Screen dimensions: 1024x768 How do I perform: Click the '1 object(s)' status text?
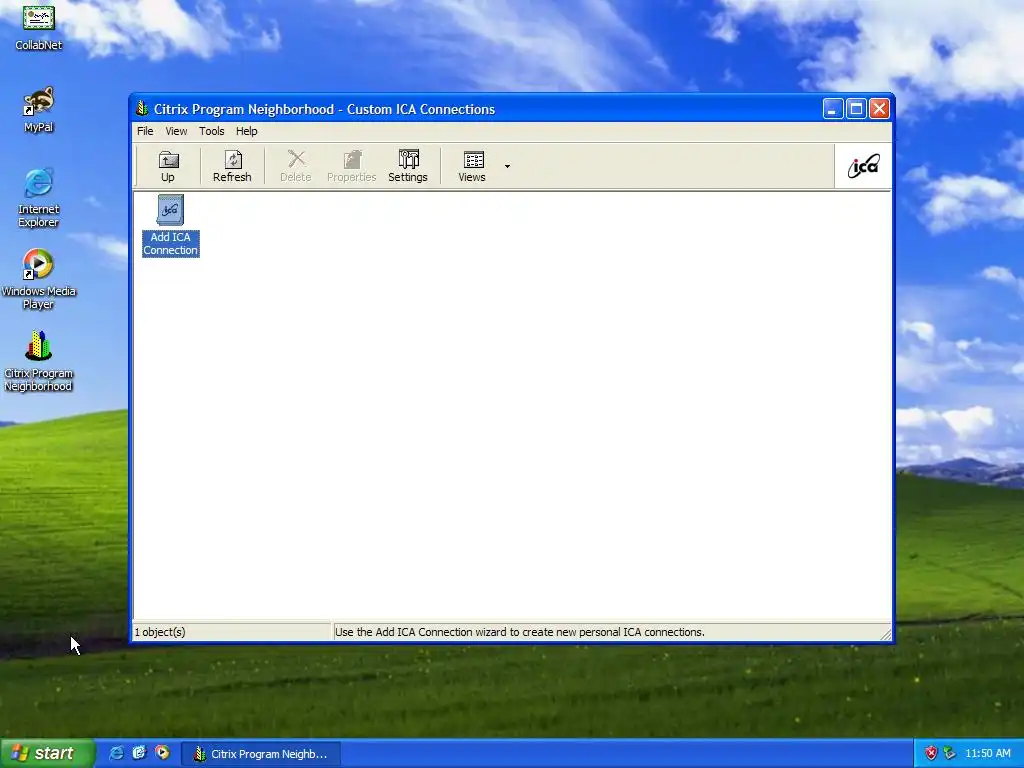click(160, 632)
